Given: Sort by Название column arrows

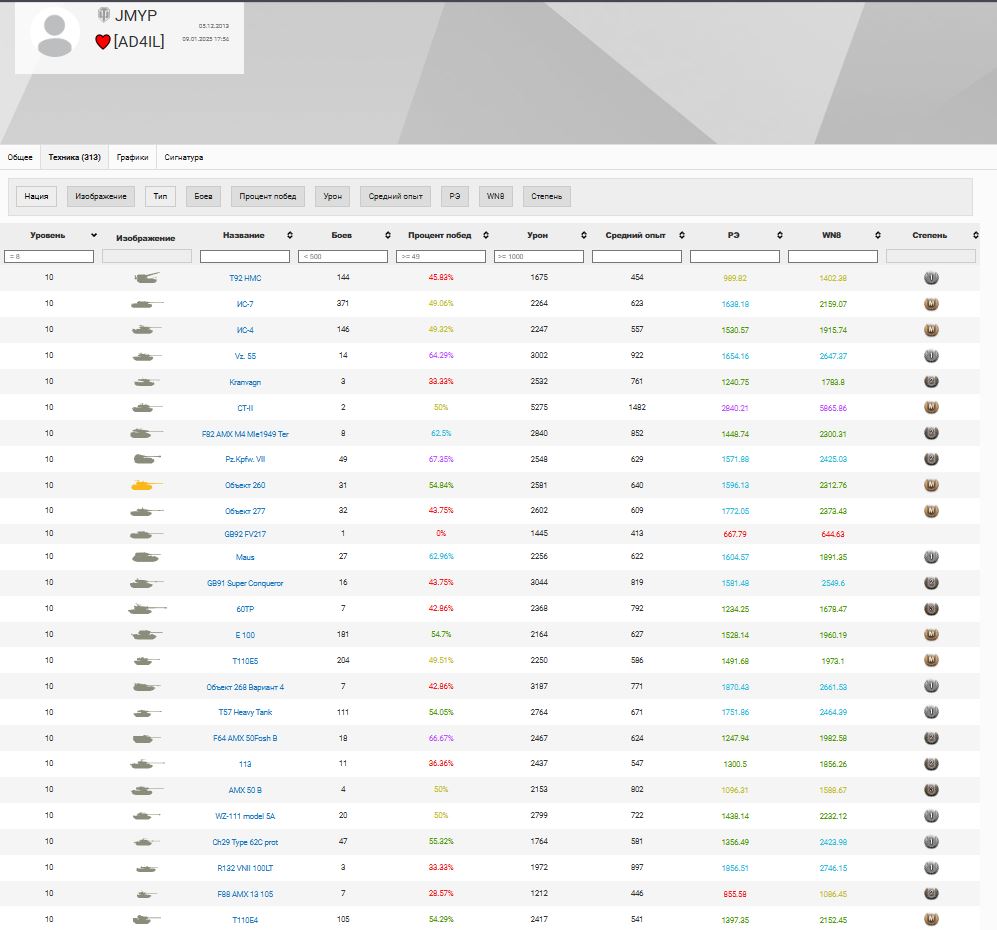Looking at the screenshot, I should pyautogui.click(x=289, y=235).
